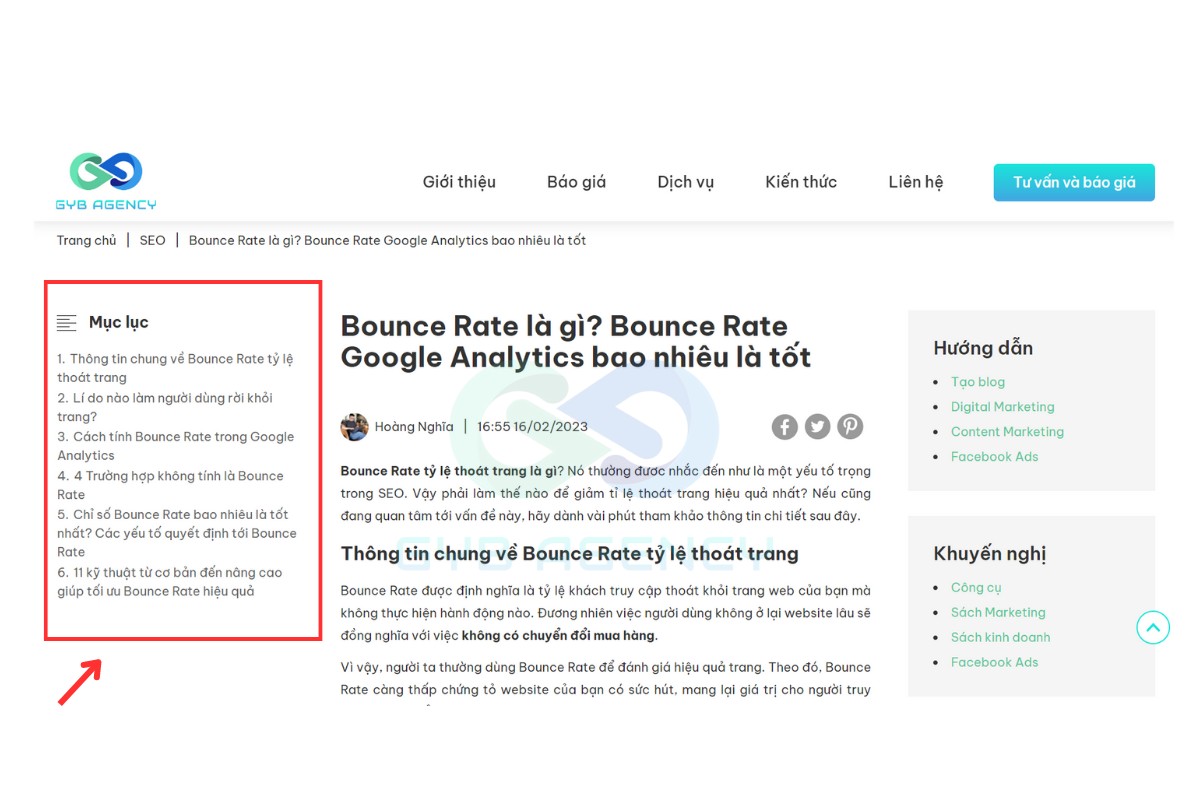Open the Liên hệ menu

[x=916, y=182]
